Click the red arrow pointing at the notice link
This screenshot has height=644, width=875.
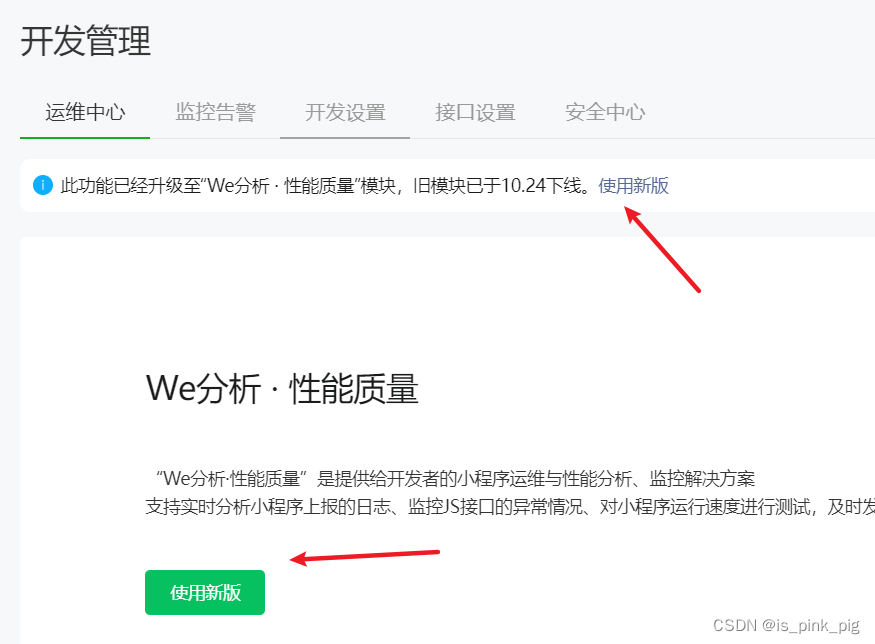click(662, 249)
